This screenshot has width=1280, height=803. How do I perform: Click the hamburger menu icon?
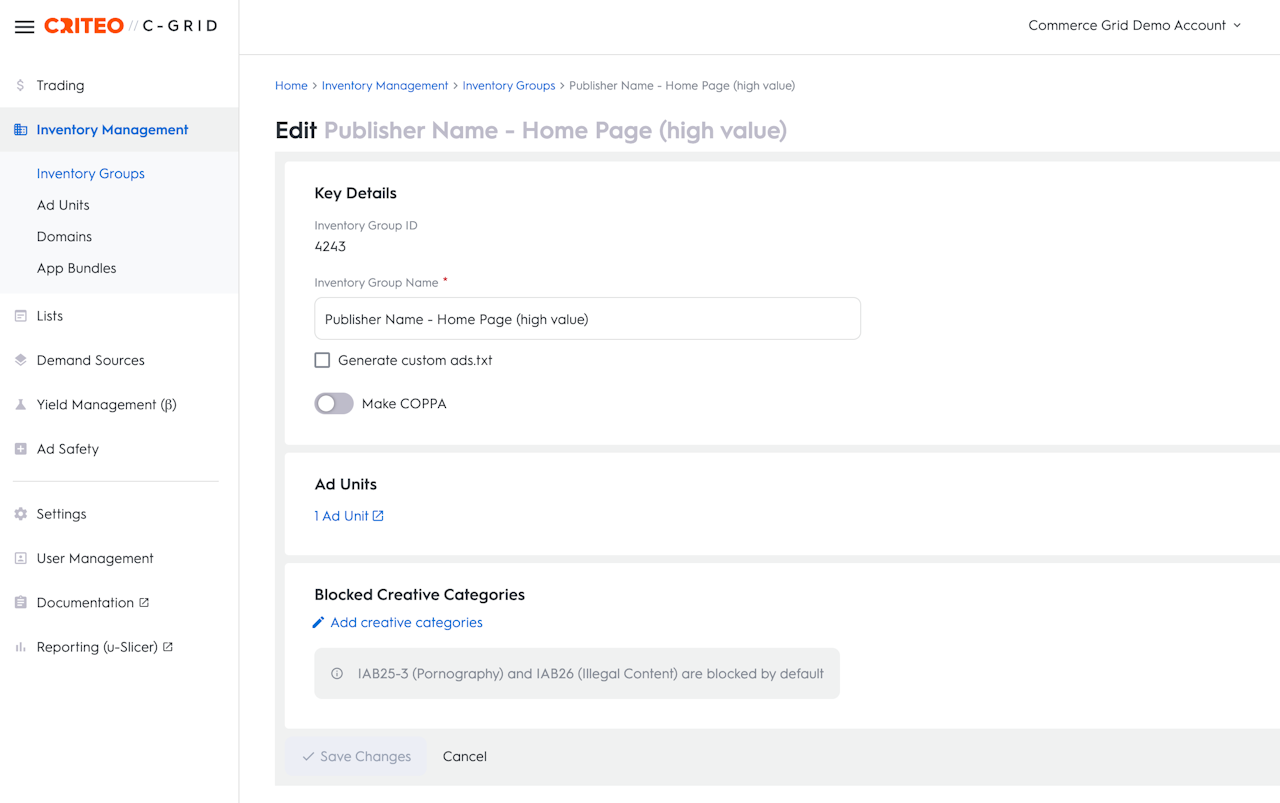point(24,27)
